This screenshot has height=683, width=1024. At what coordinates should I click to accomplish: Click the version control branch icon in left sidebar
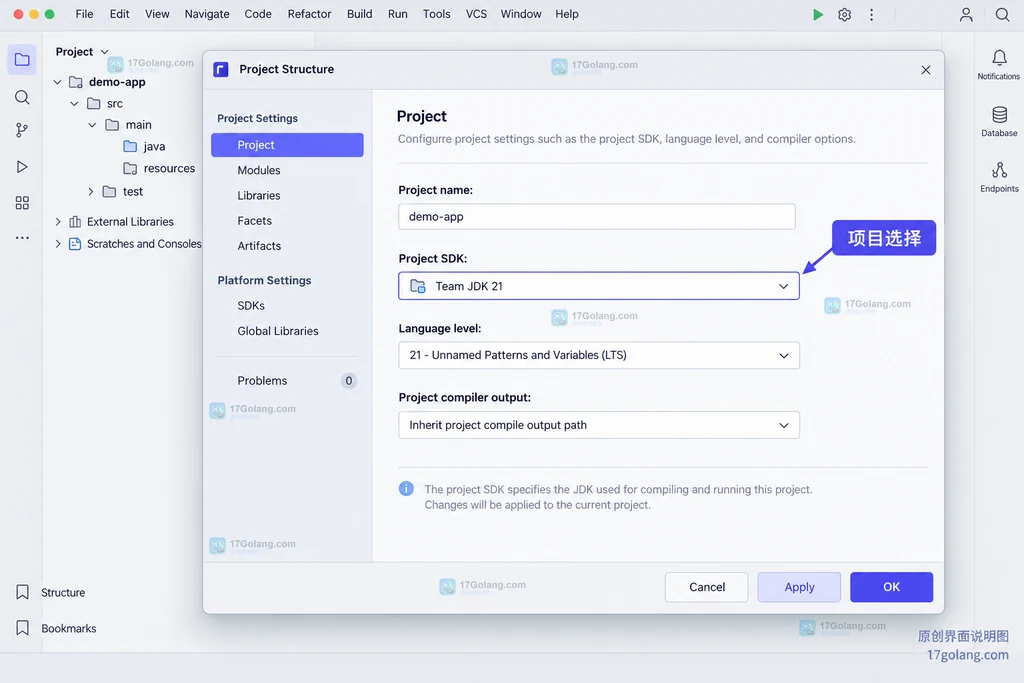pyautogui.click(x=22, y=130)
